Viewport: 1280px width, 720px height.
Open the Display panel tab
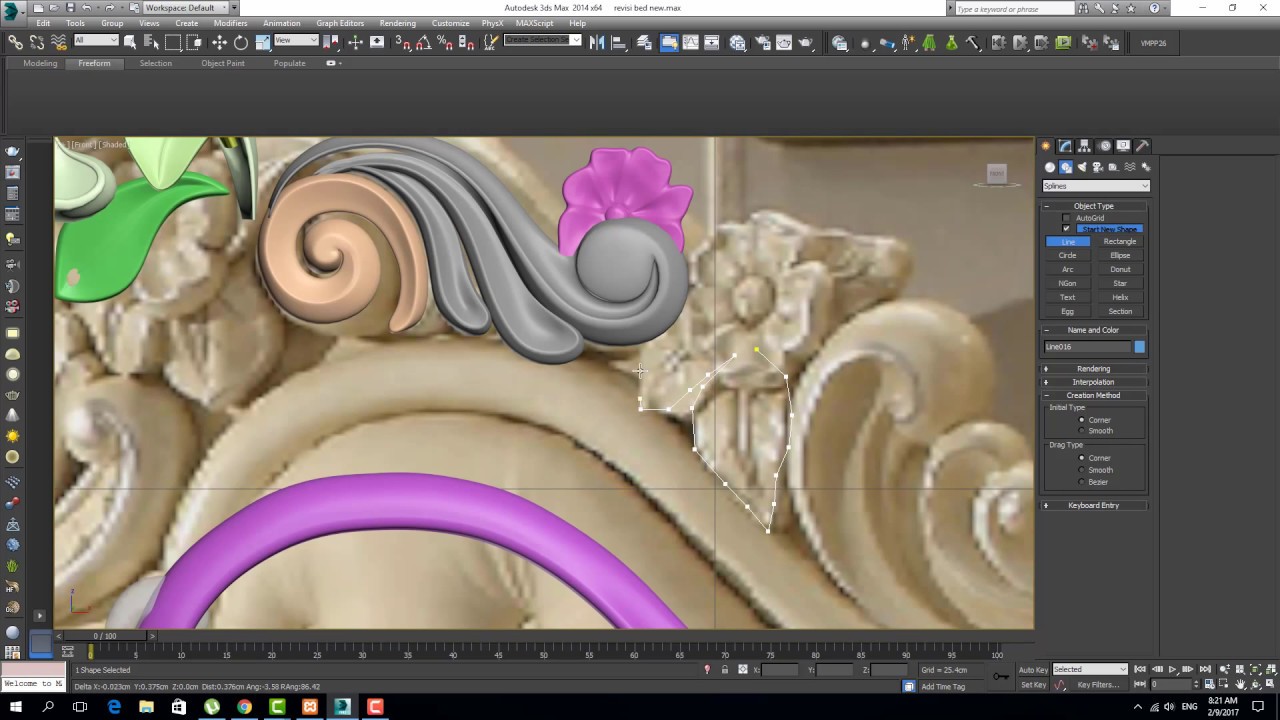[x=1123, y=146]
